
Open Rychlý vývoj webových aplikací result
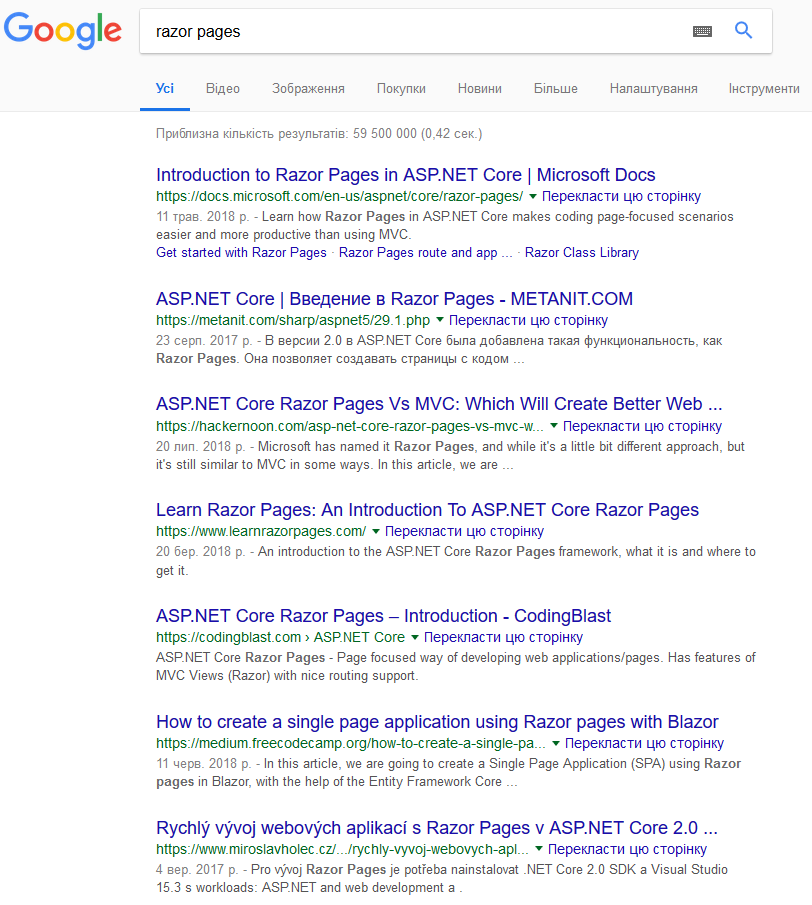[x=437, y=828]
